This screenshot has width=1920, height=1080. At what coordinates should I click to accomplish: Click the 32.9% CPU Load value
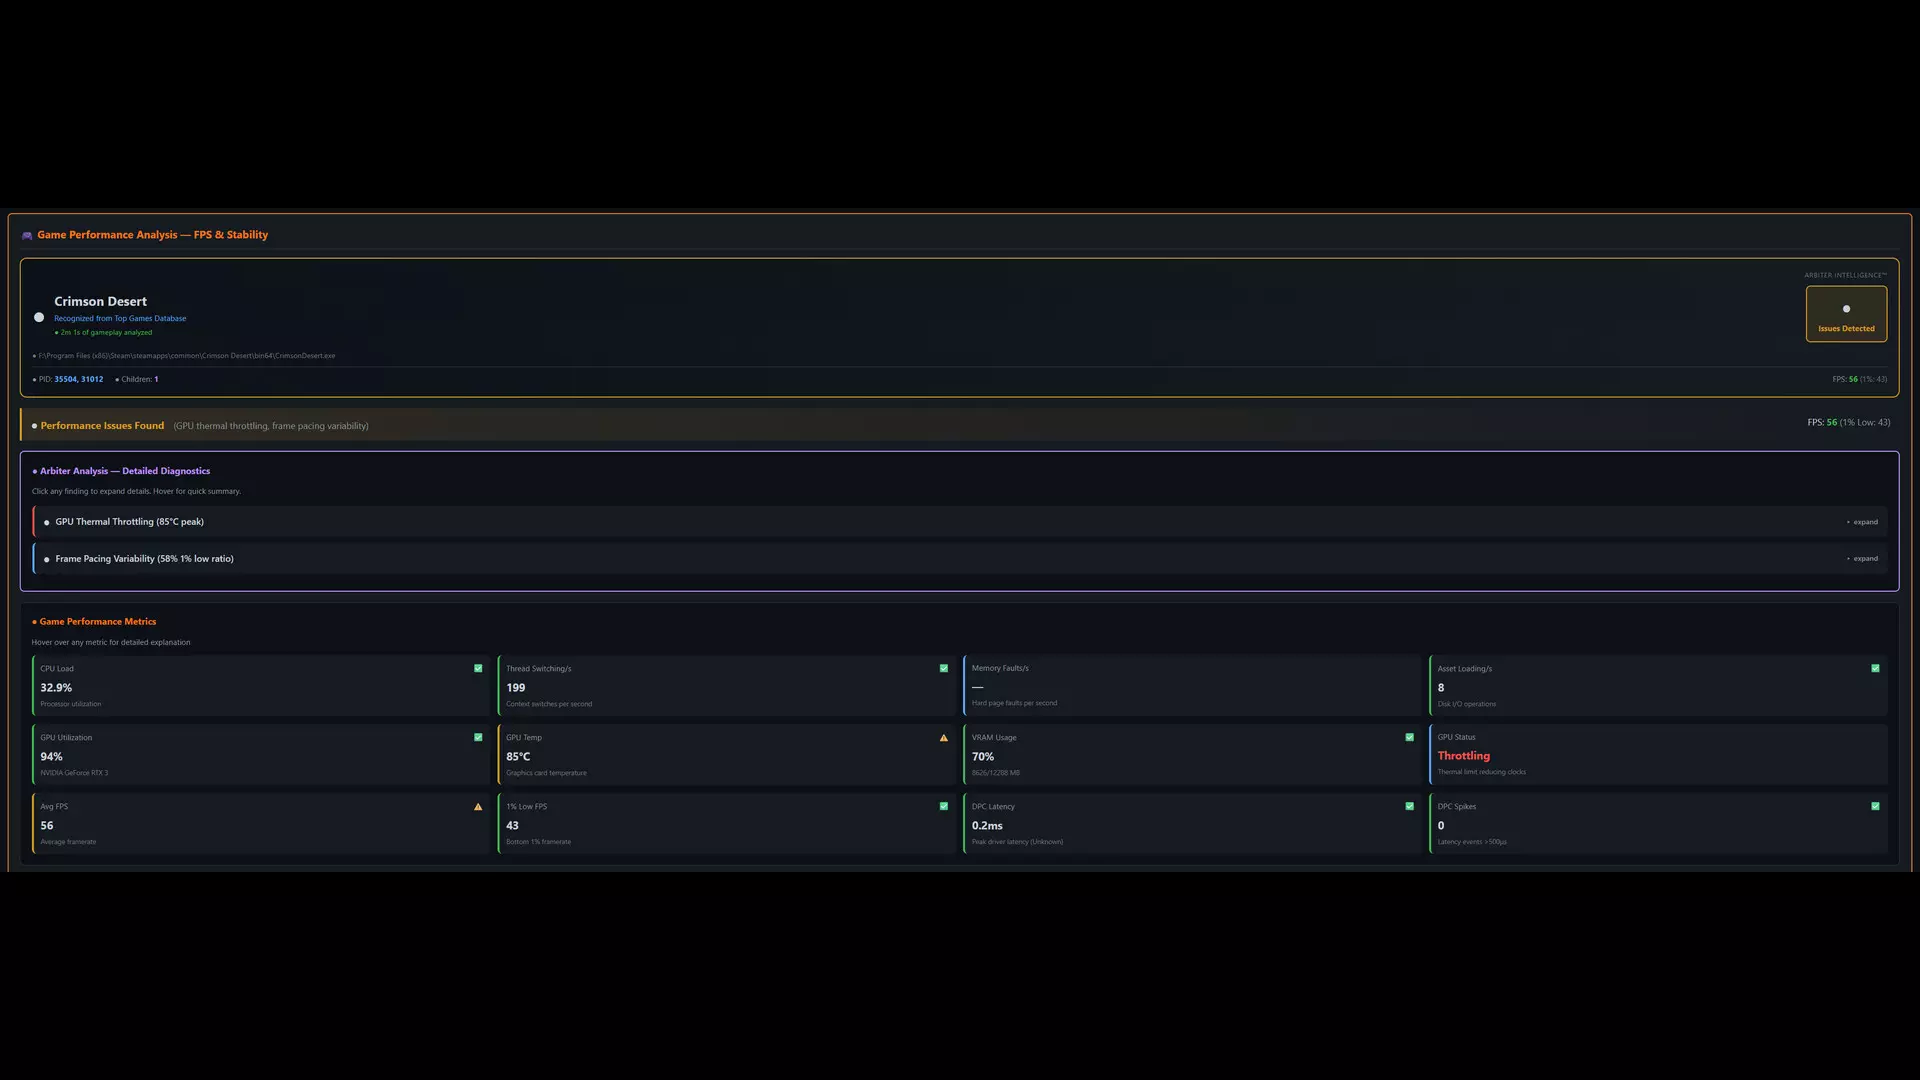pyautogui.click(x=56, y=688)
